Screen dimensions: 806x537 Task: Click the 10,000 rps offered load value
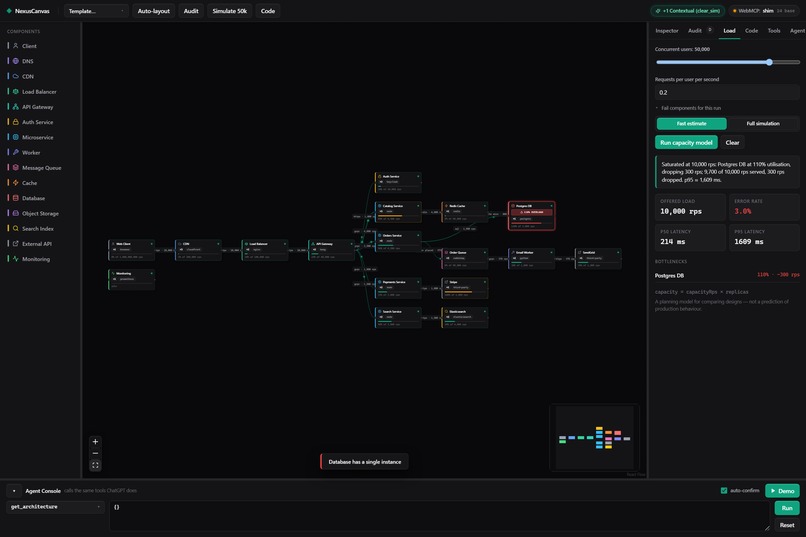[x=681, y=211]
